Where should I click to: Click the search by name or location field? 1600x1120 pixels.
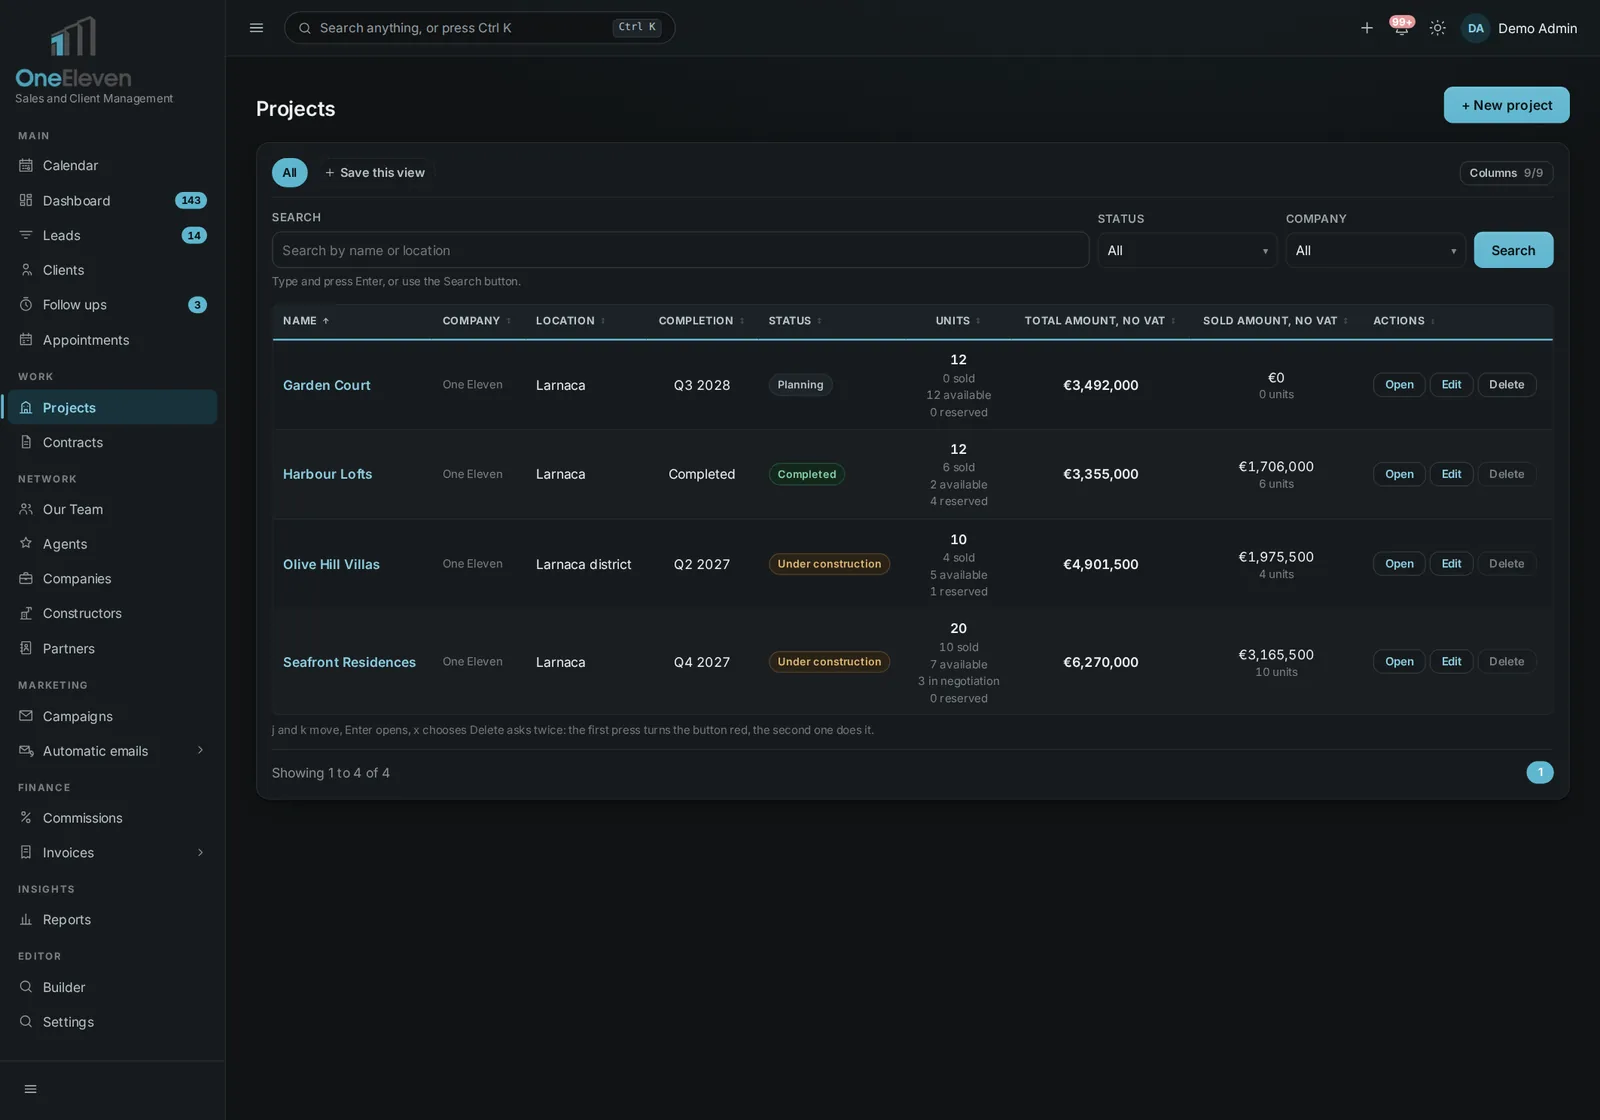(680, 250)
